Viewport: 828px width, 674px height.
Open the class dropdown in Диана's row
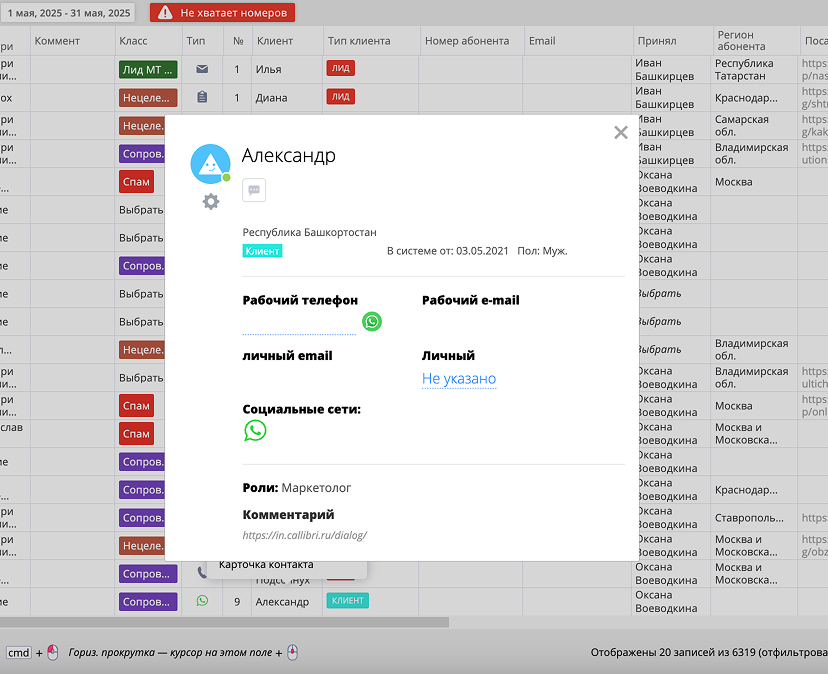point(147,98)
